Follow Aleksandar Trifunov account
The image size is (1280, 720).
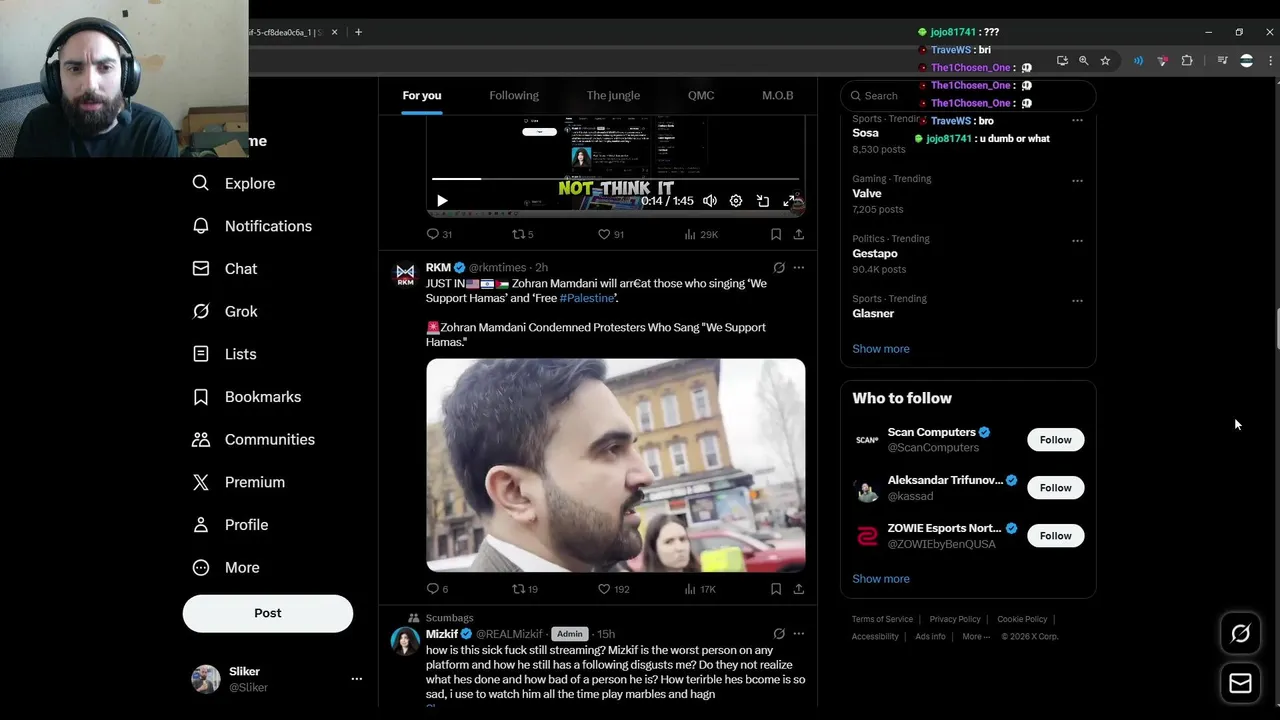1055,488
